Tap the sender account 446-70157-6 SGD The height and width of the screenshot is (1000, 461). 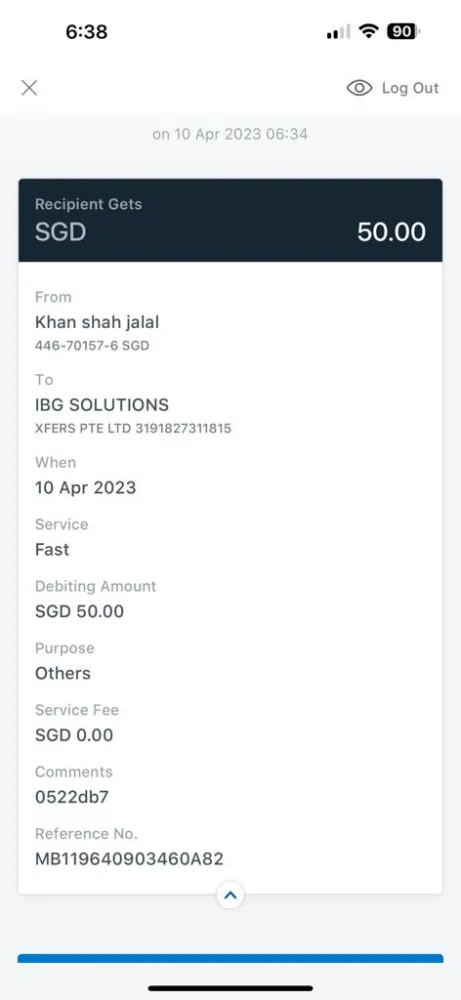pyautogui.click(x=92, y=346)
